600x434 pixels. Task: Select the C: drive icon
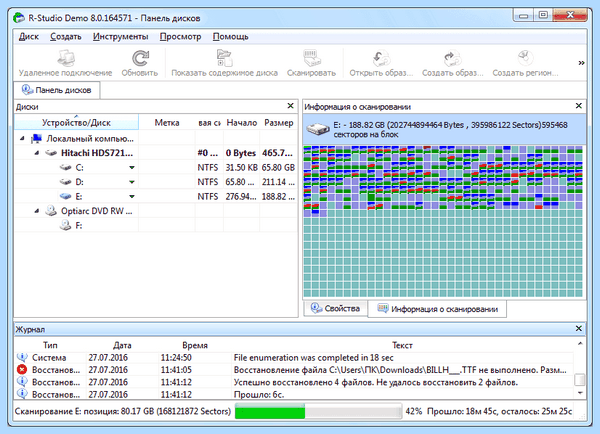point(65,167)
